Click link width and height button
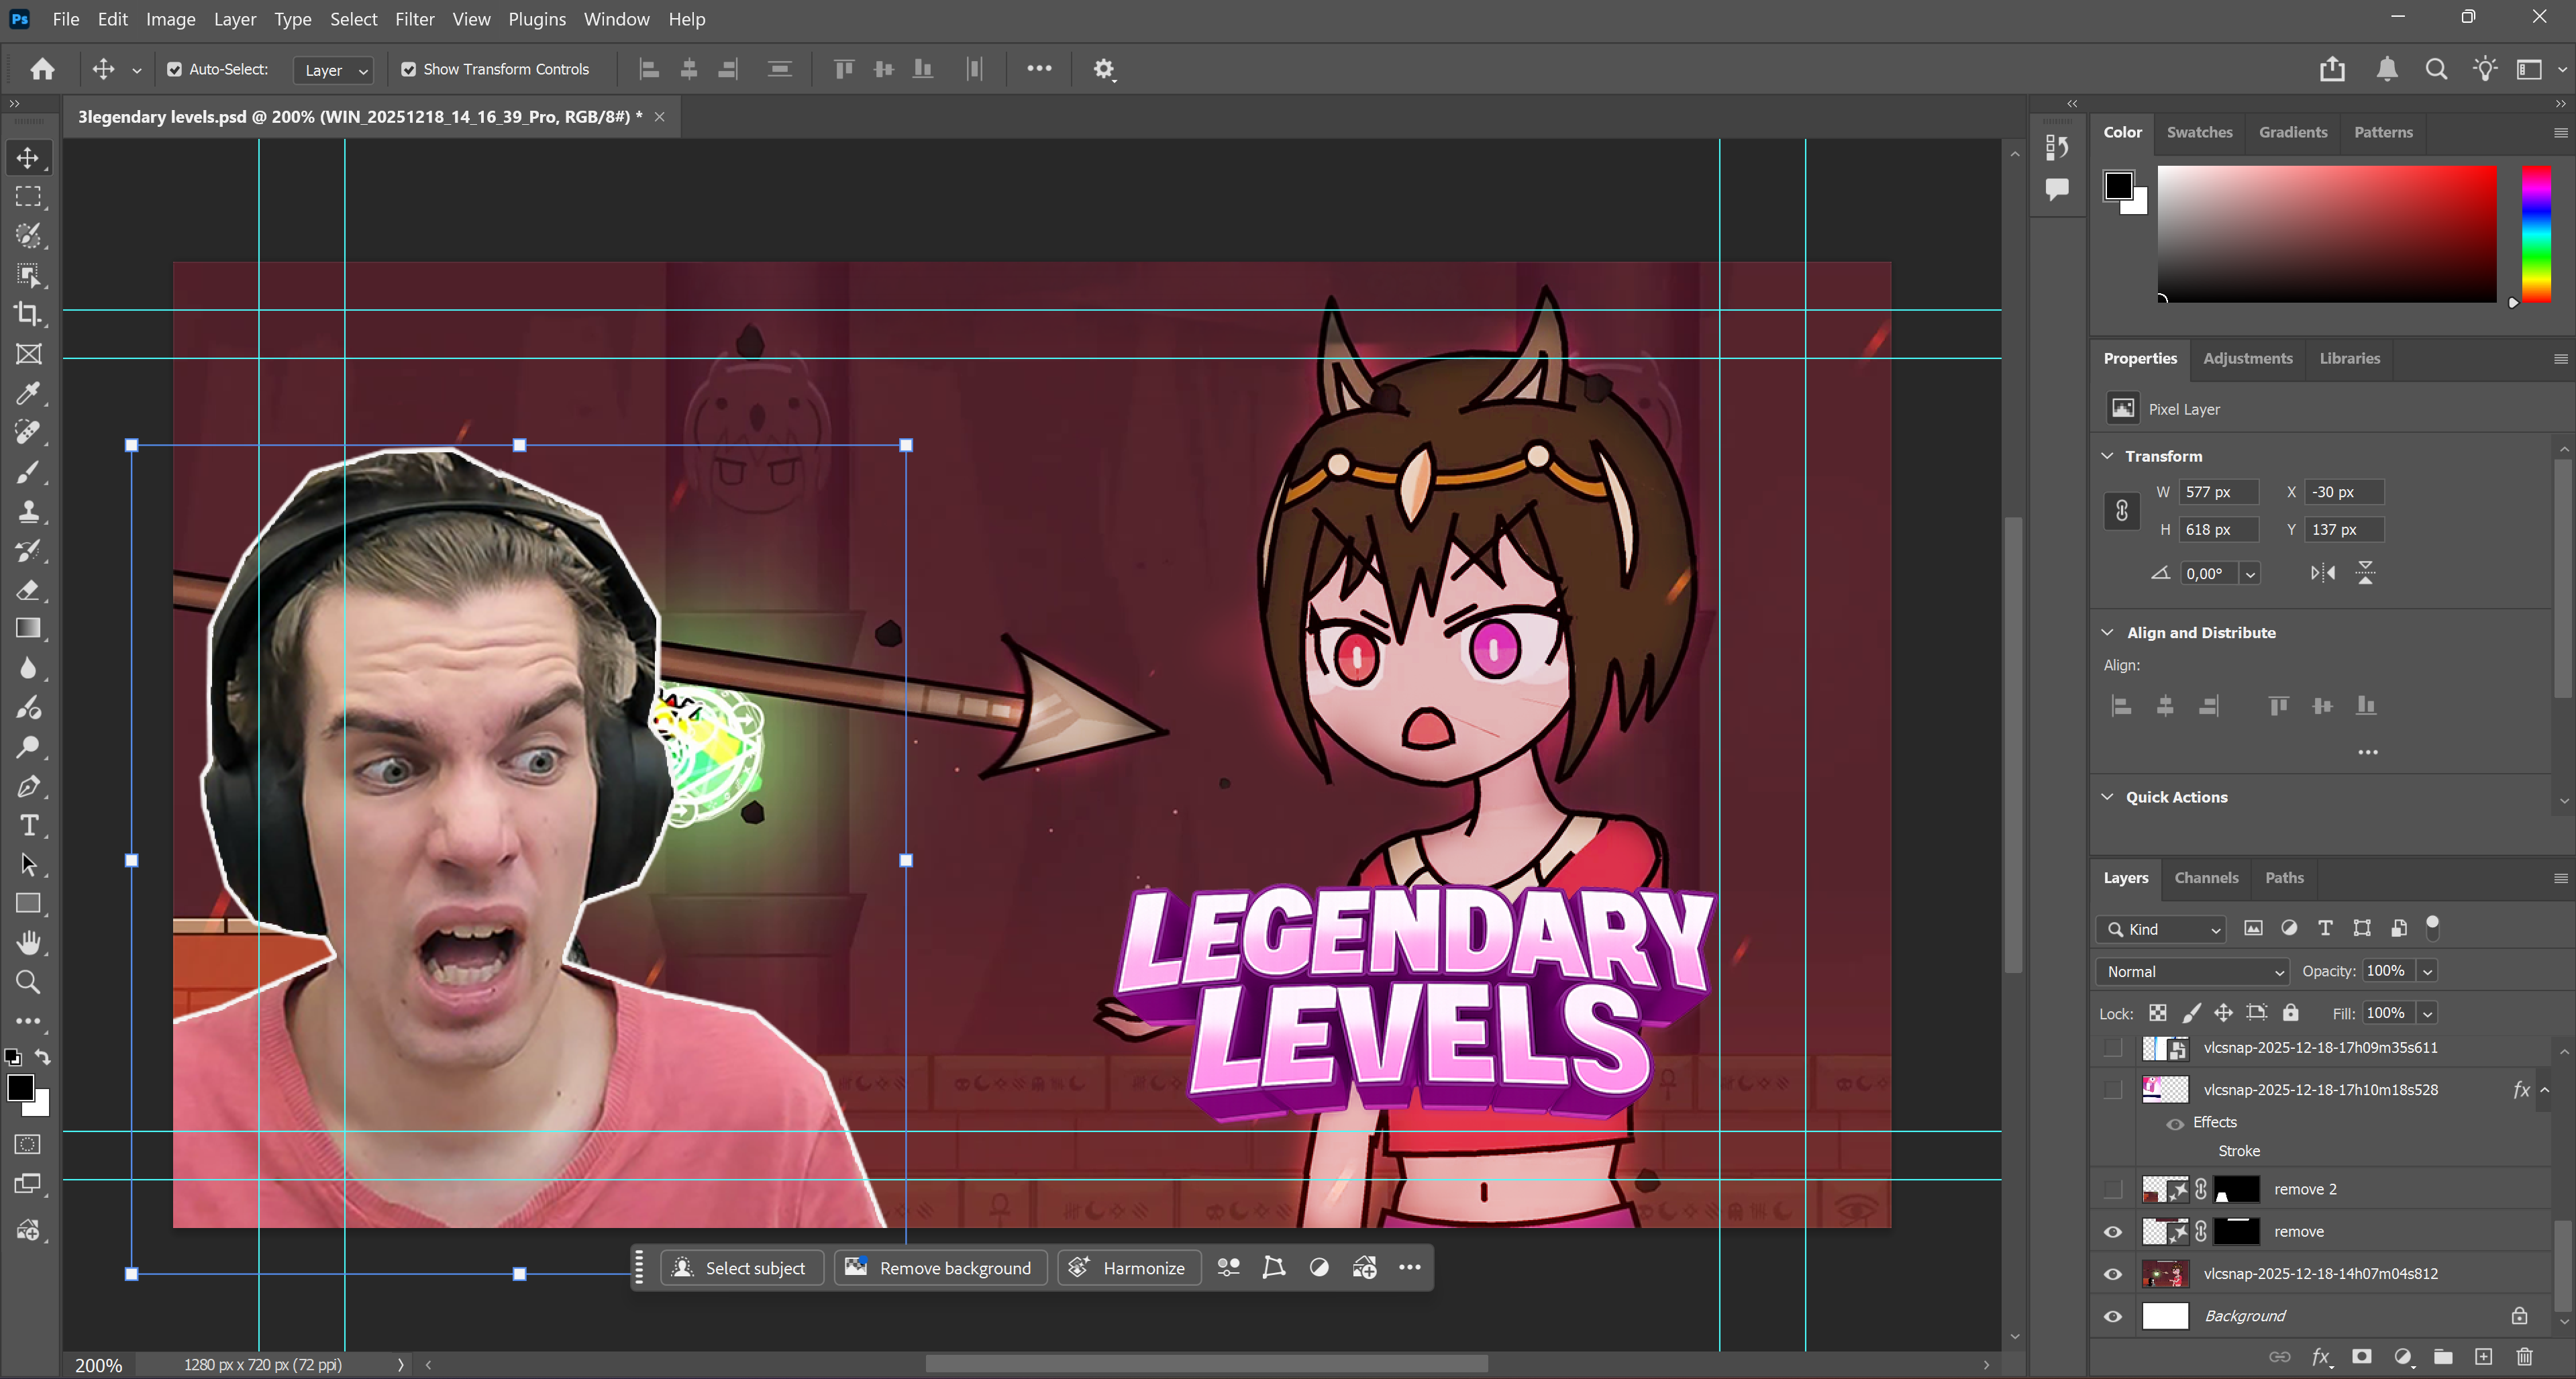The image size is (2576, 1379). tap(2121, 511)
